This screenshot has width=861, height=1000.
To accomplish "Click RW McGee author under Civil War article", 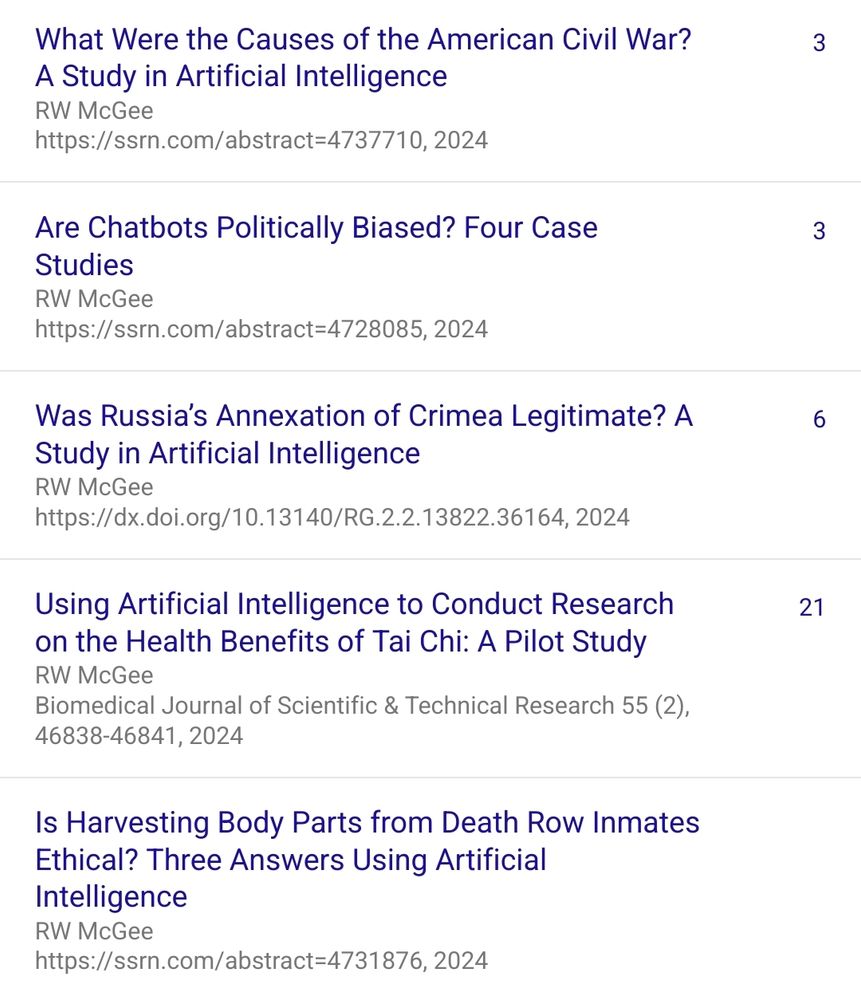I will tap(94, 111).
